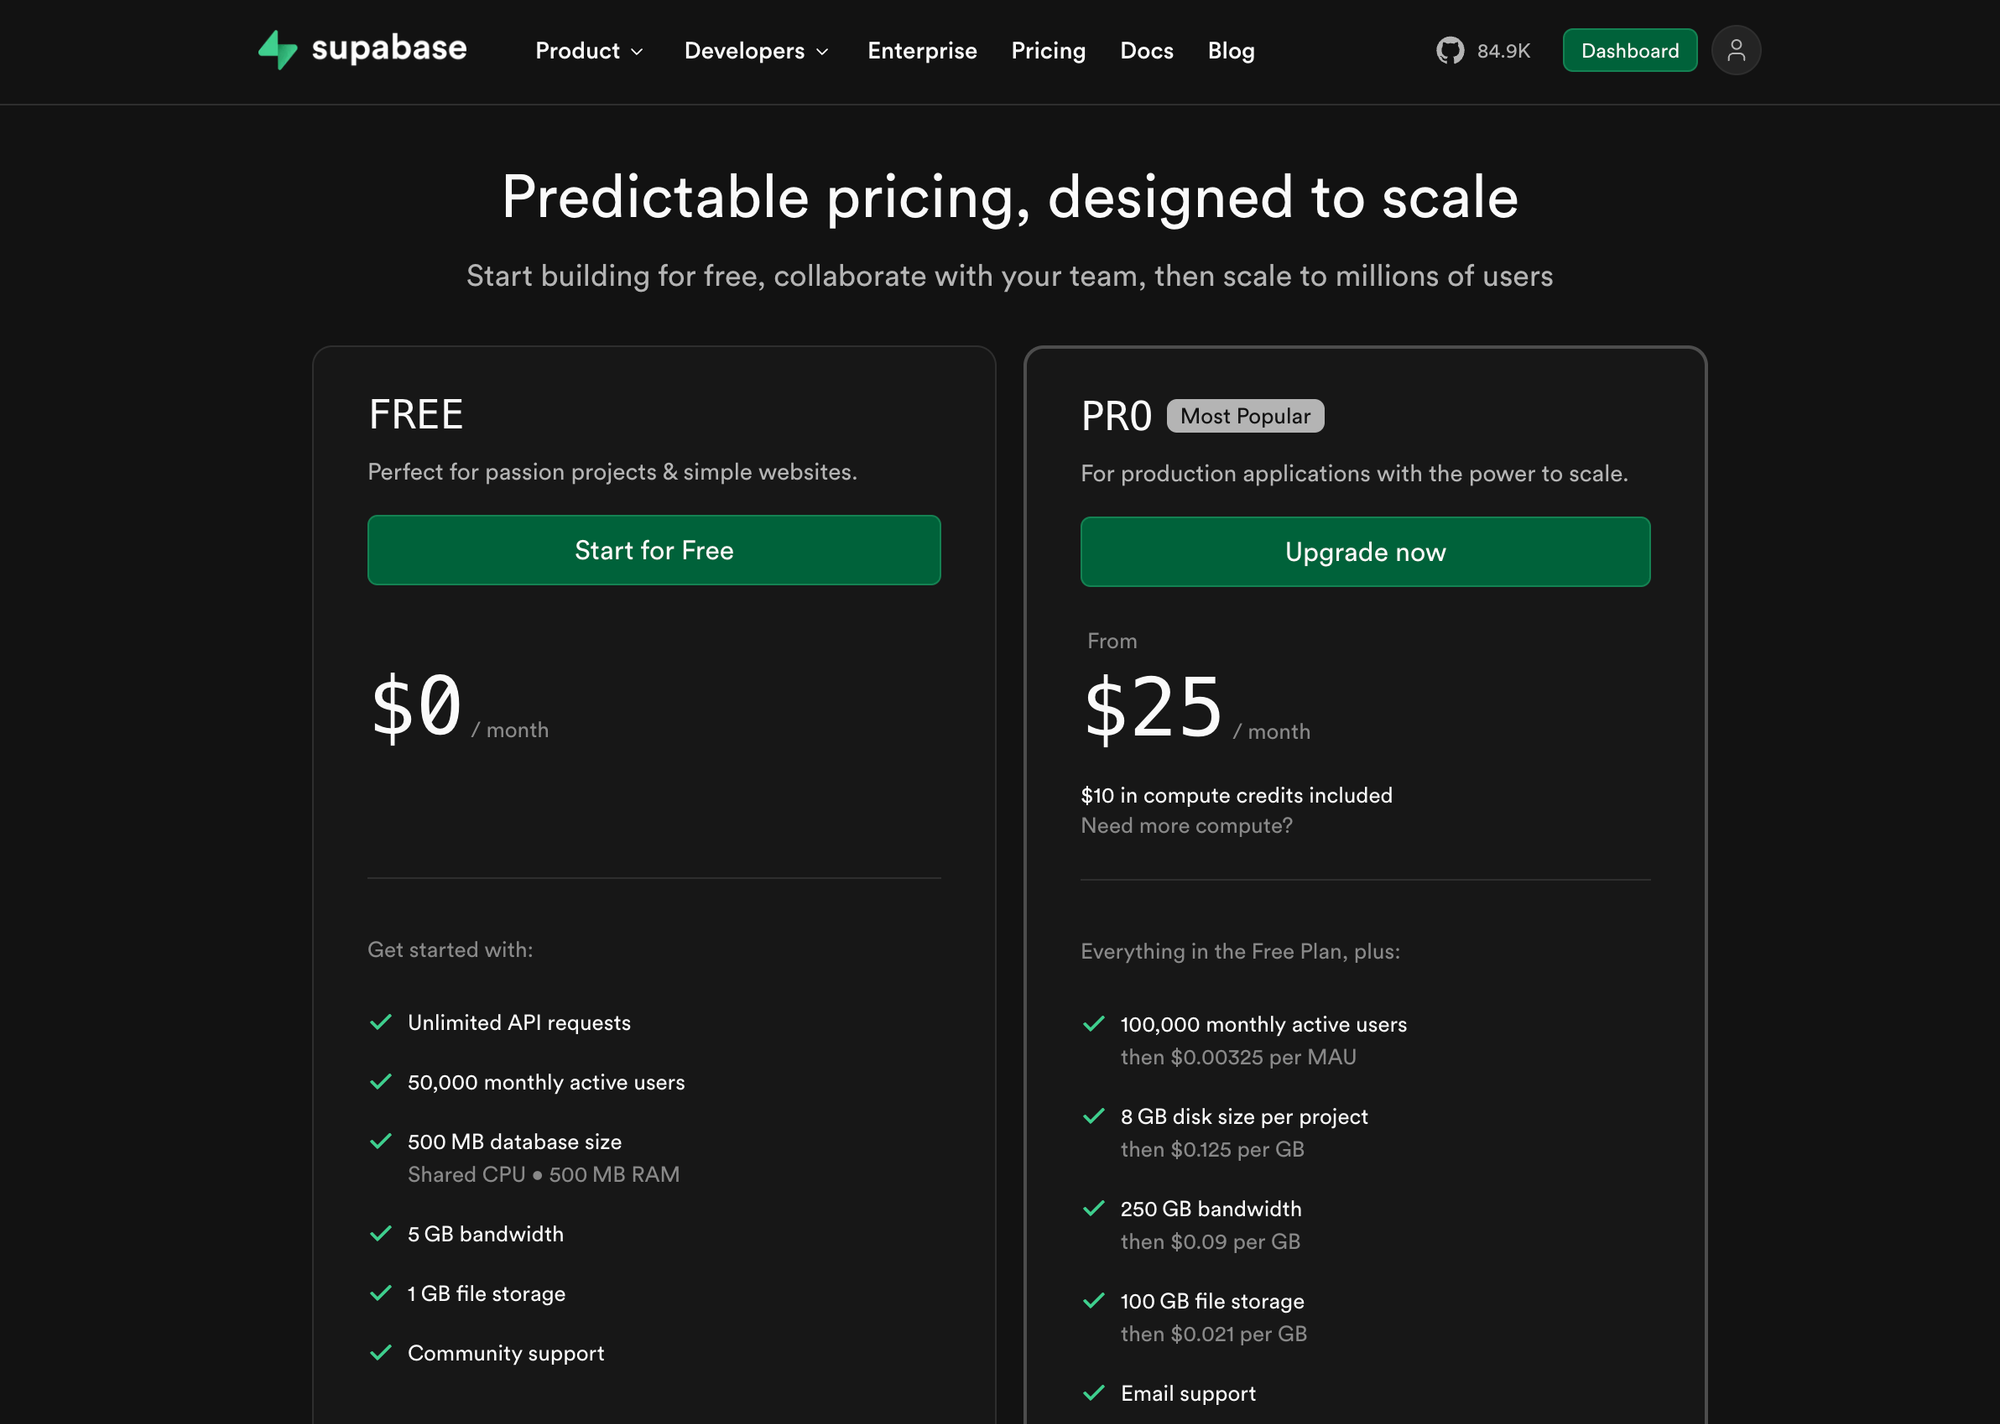
Task: Click the checkmark next to Community support
Action: [x=381, y=1353]
